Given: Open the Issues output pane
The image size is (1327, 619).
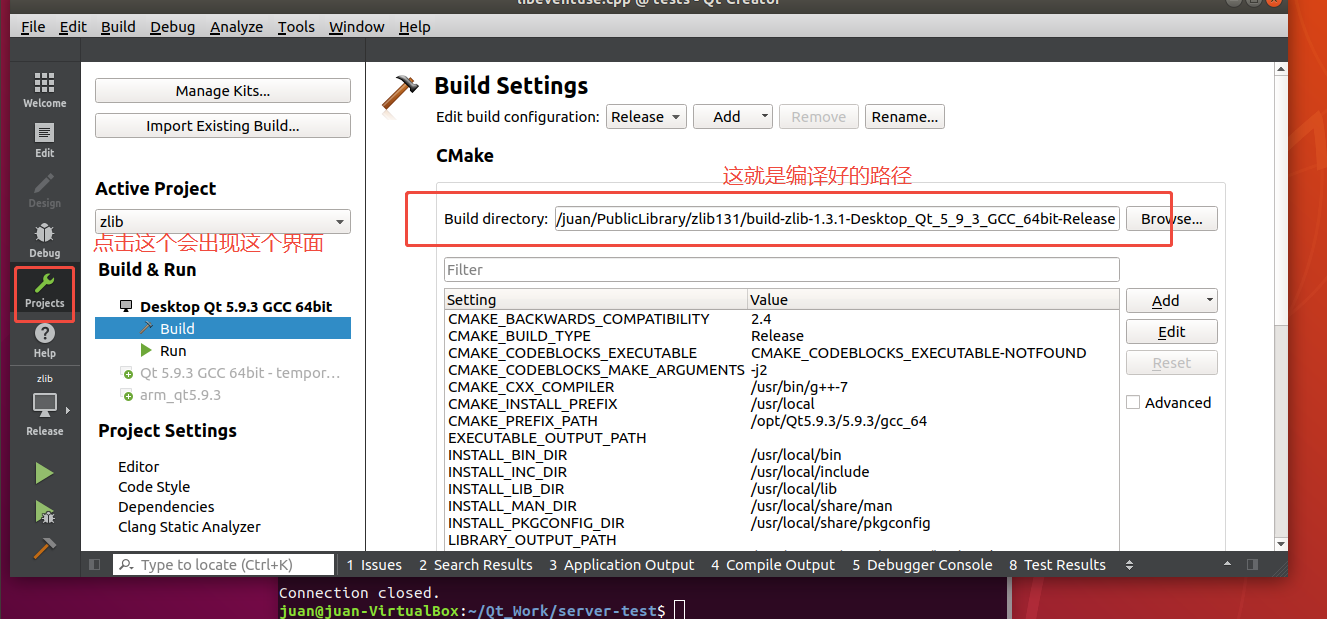Looking at the screenshot, I should click(374, 565).
